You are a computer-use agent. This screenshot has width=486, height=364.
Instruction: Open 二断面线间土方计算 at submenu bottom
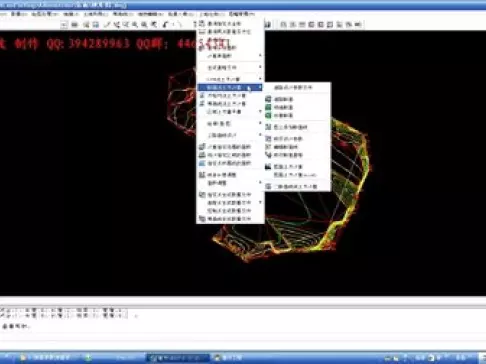292,186
